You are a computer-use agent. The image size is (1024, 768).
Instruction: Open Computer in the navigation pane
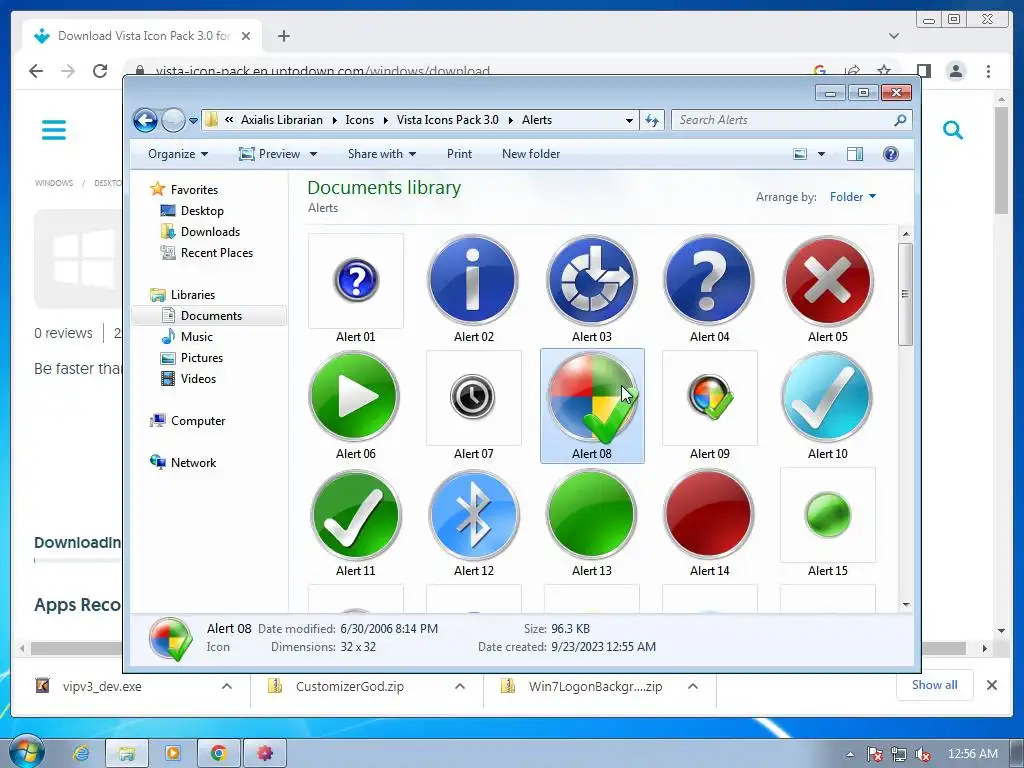tap(197, 421)
